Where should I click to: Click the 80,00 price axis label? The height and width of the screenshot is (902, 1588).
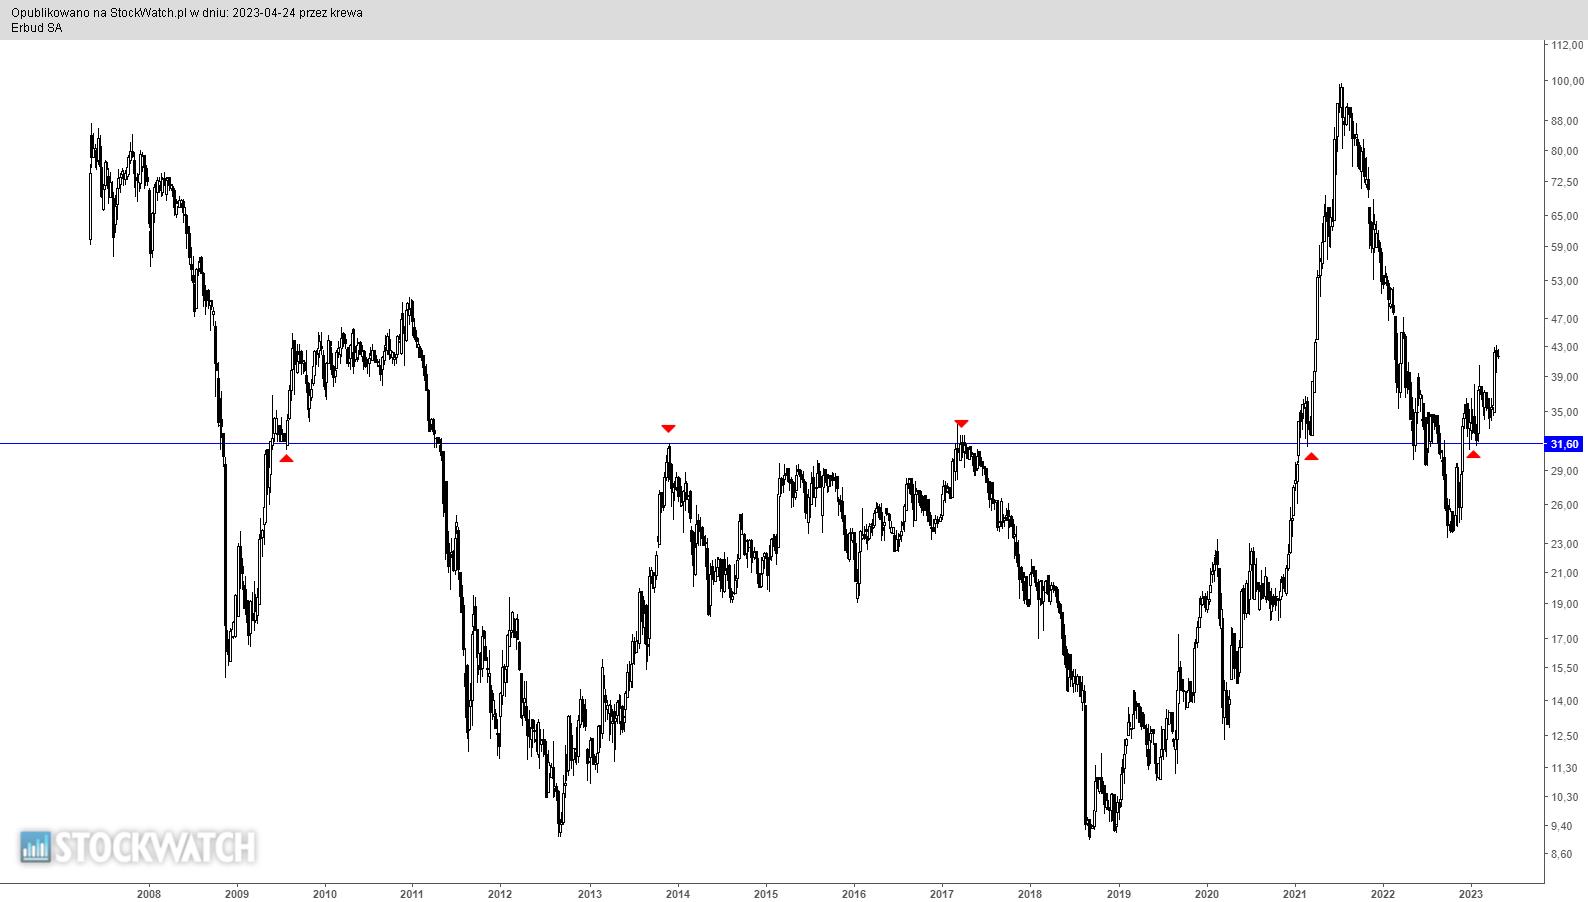tap(1565, 151)
